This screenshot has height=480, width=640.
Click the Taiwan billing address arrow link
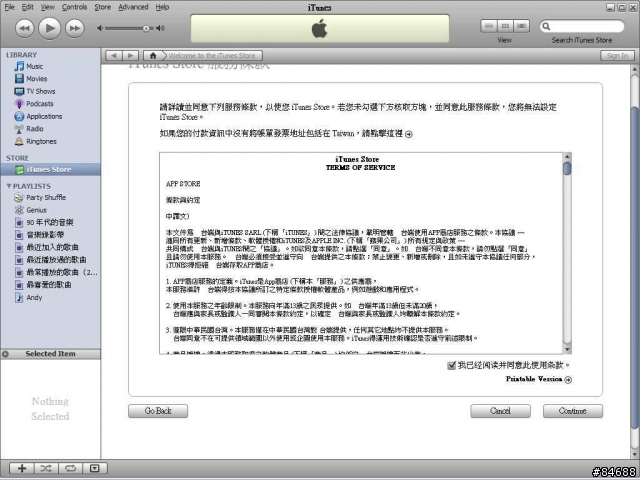click(409, 134)
